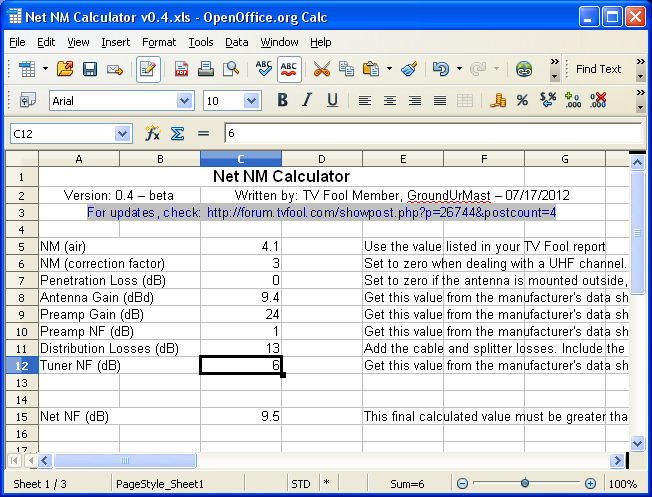Click the Format Paintbrush icon
The width and height of the screenshot is (652, 497).
408,69
